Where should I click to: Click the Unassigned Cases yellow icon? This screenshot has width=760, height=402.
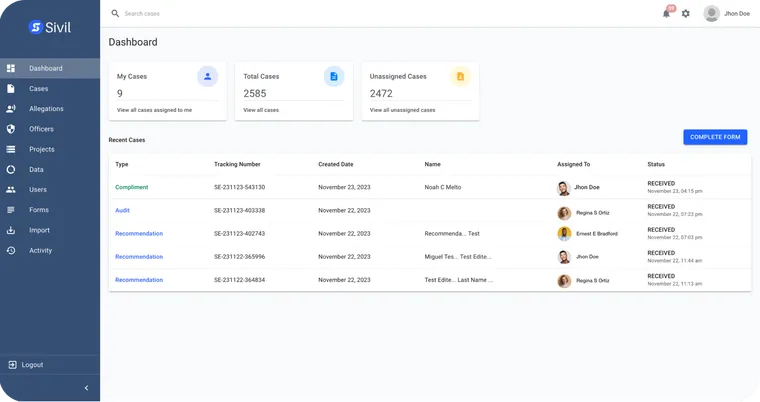pos(460,76)
